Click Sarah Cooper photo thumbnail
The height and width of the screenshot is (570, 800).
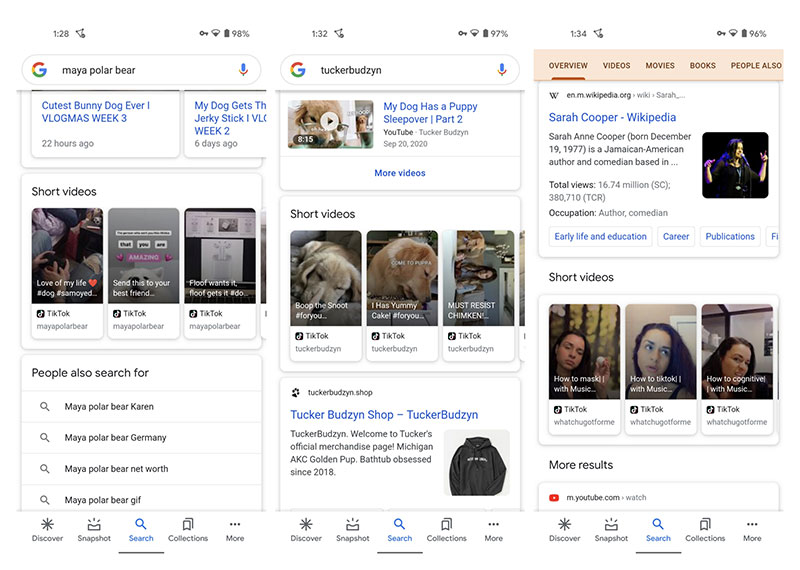735,165
